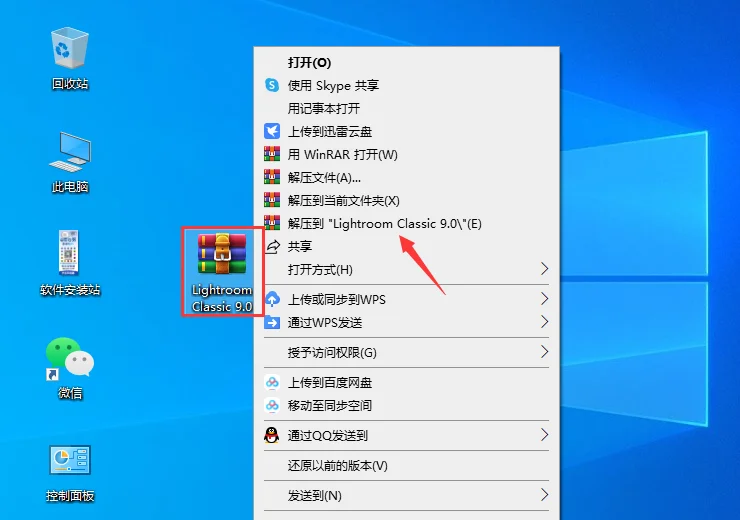Click the 回收站 label text
The image size is (740, 520).
pos(70,84)
